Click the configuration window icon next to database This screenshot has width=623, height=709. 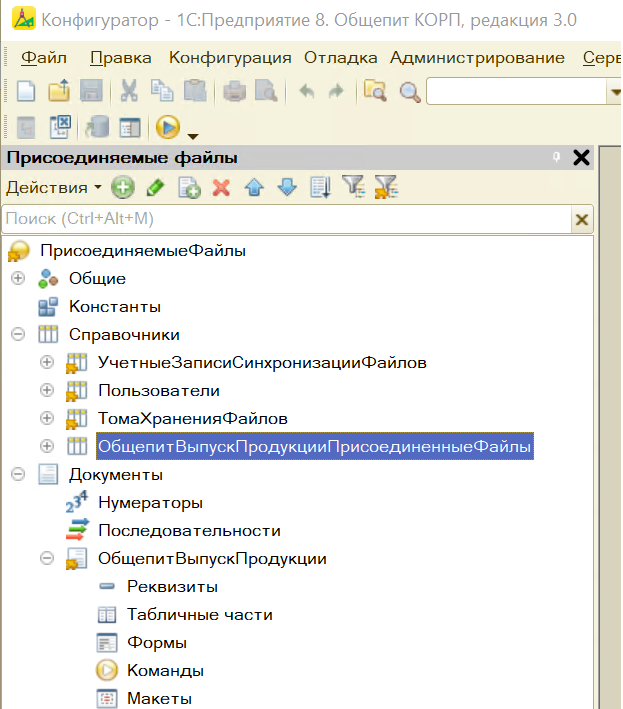tap(130, 128)
